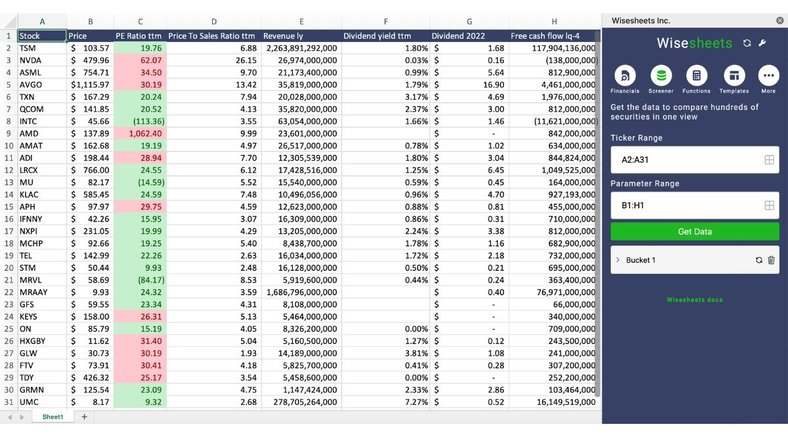Select the NVDA ticker cell
The height and width of the screenshot is (435, 788).
42,60
